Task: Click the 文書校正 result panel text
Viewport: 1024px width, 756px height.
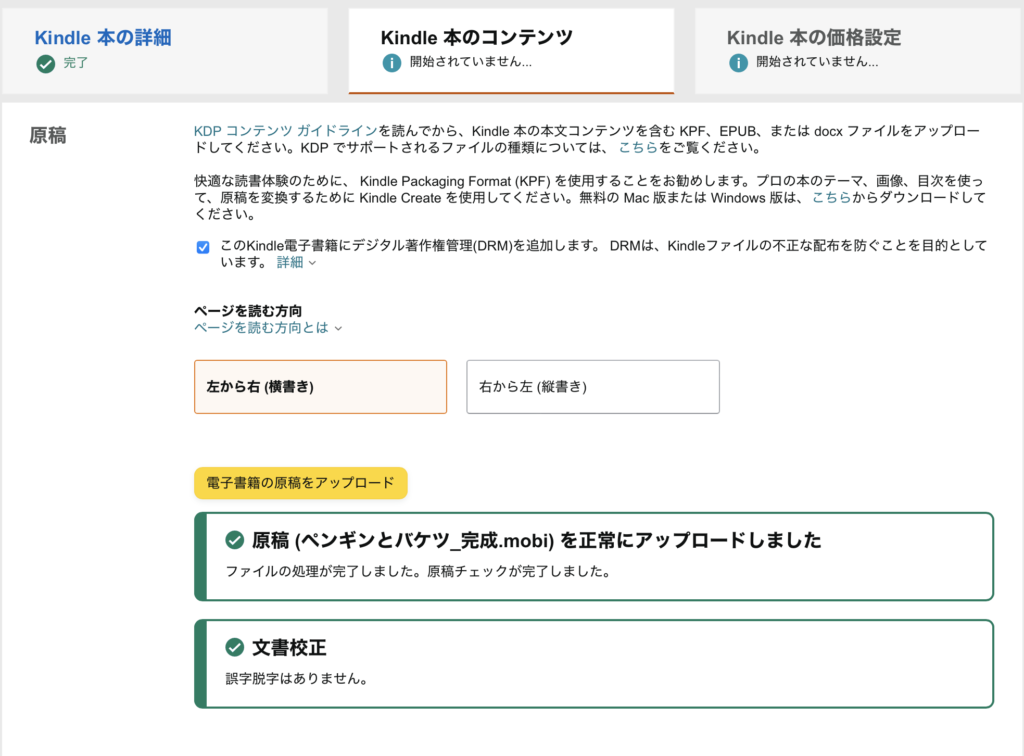Action: (296, 680)
